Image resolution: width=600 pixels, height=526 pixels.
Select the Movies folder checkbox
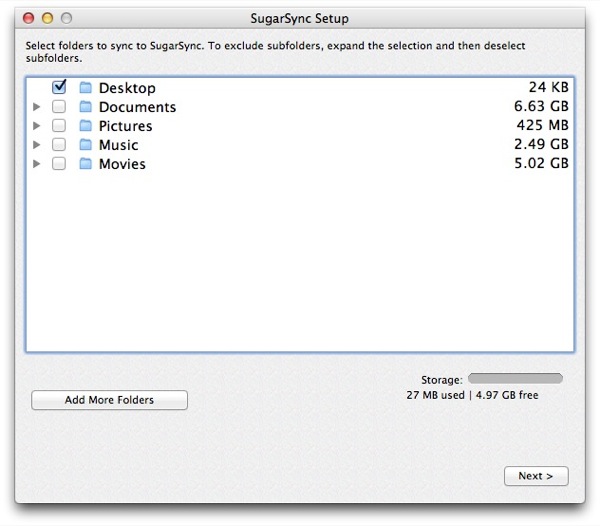click(59, 164)
